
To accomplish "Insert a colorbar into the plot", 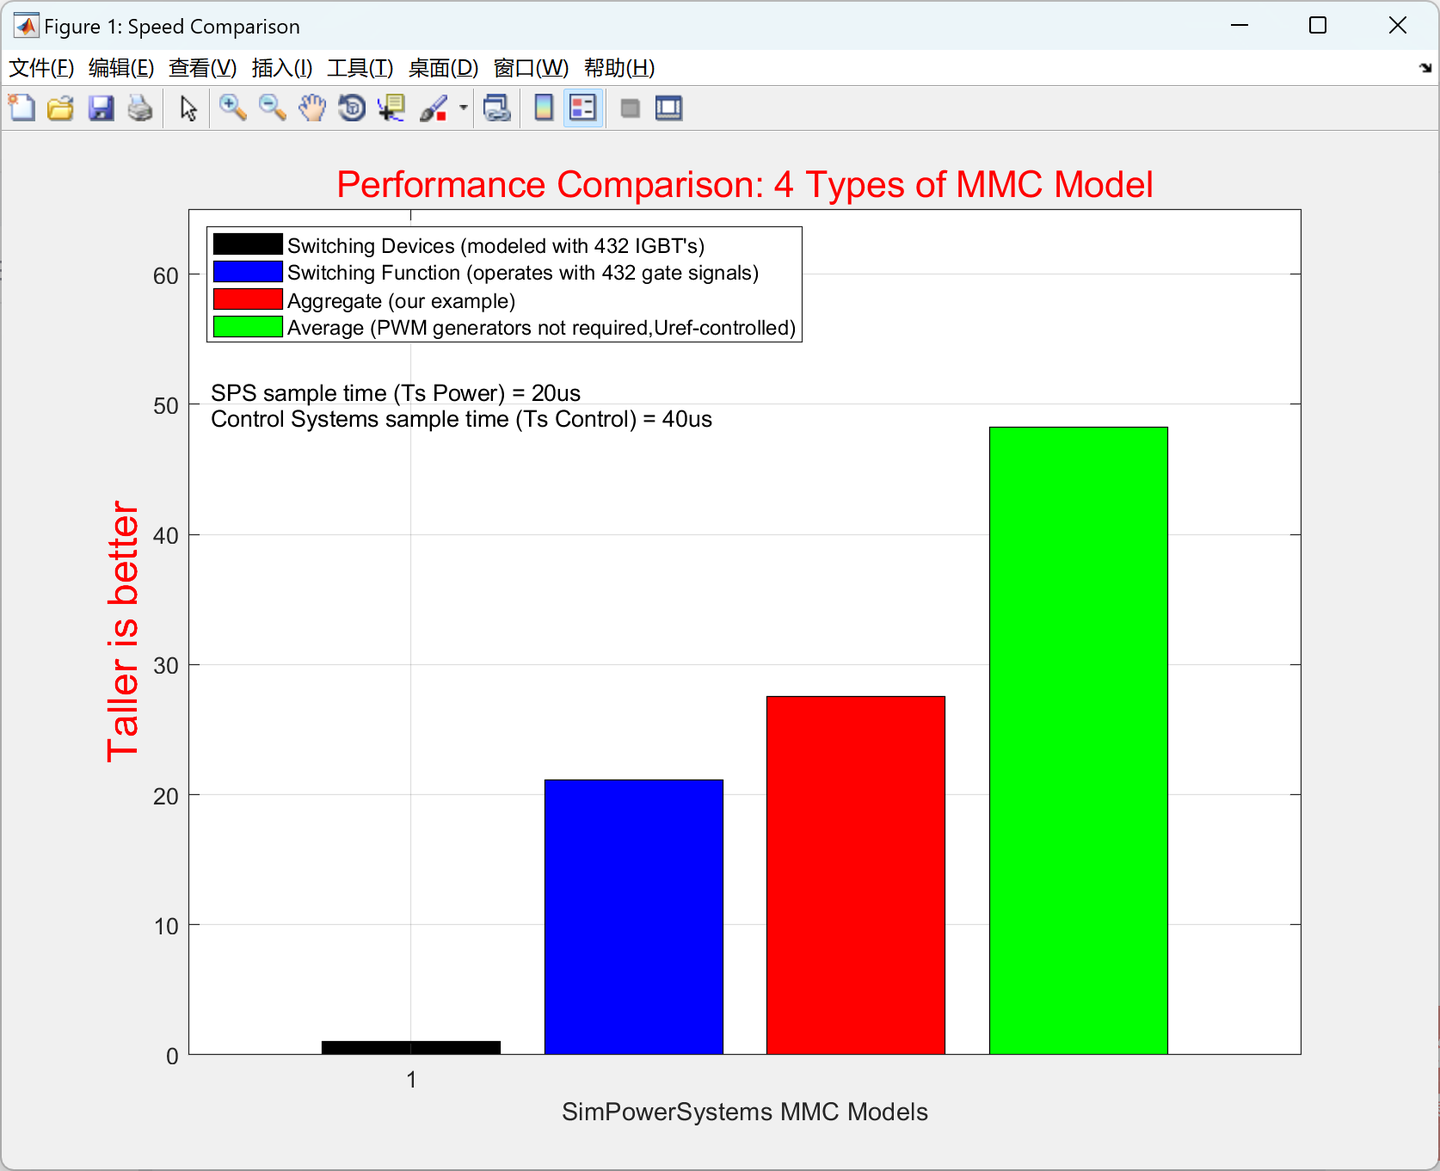I will [x=543, y=107].
